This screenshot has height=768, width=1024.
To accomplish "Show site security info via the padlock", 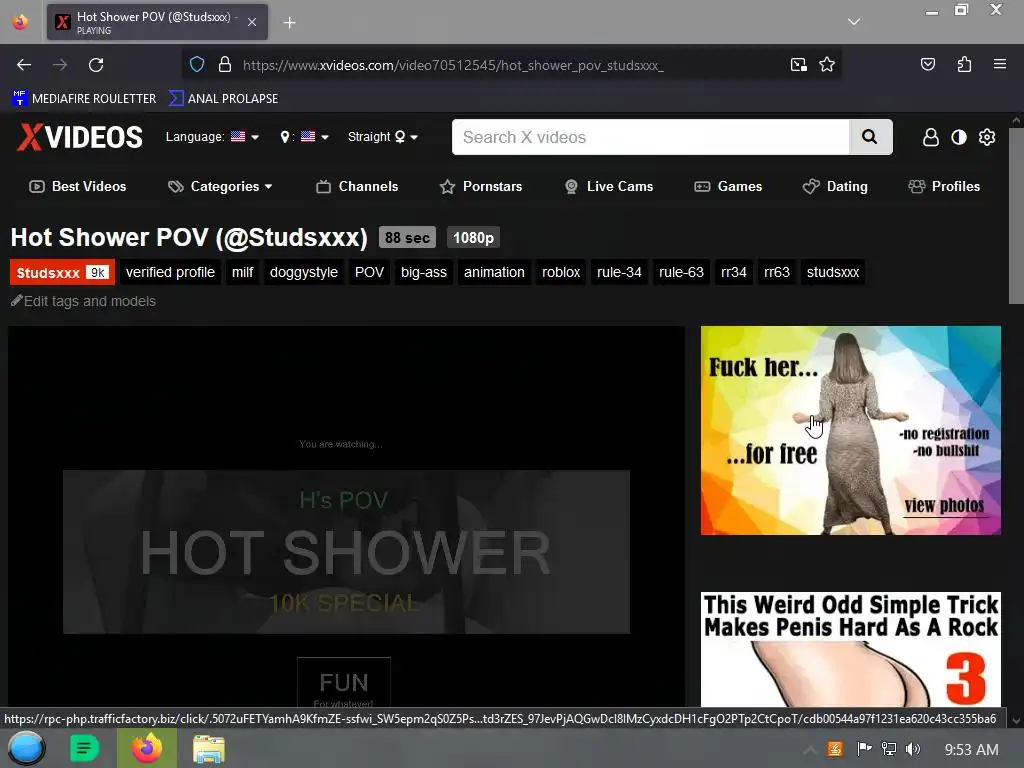I will [x=225, y=64].
